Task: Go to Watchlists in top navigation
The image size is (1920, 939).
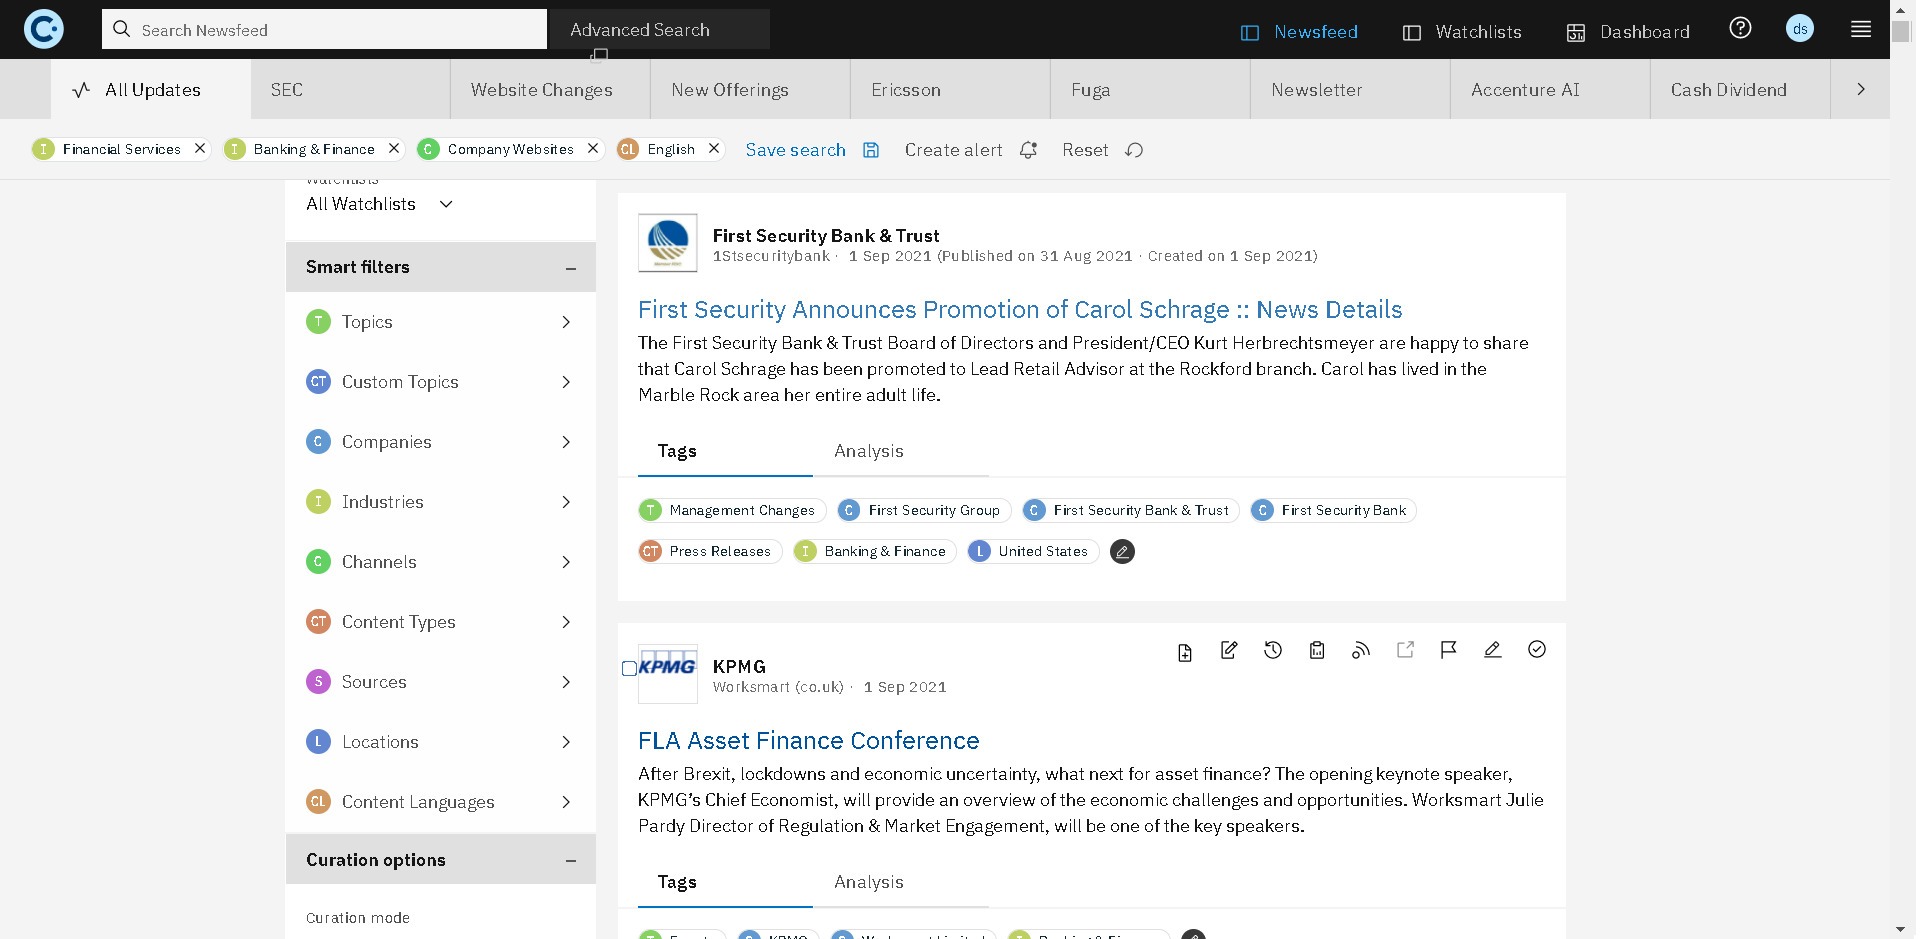Action: click(x=1462, y=32)
